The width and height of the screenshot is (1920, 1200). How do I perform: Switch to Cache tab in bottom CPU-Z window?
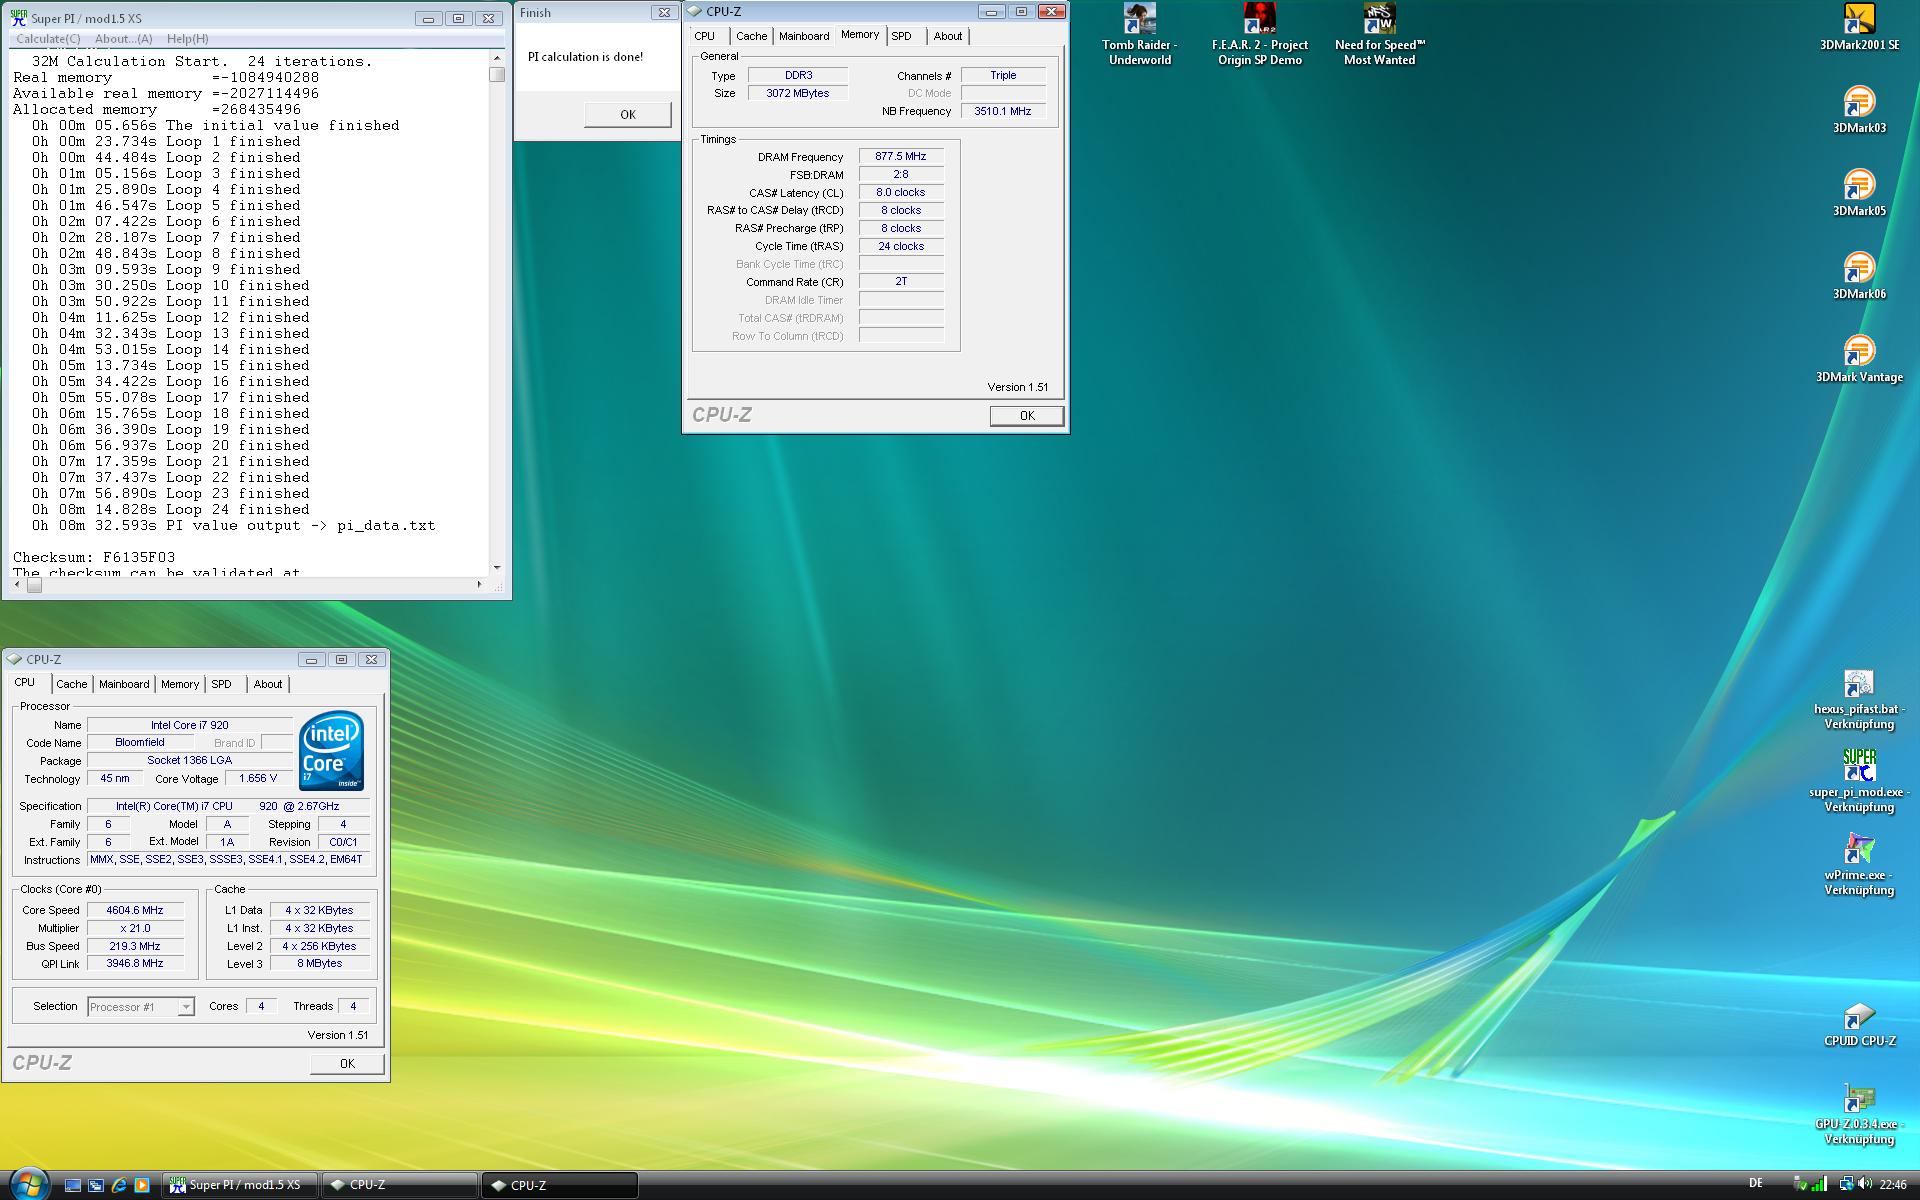point(71,684)
